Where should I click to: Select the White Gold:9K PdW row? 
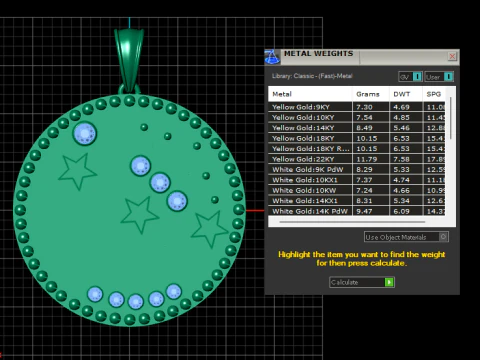point(357,169)
